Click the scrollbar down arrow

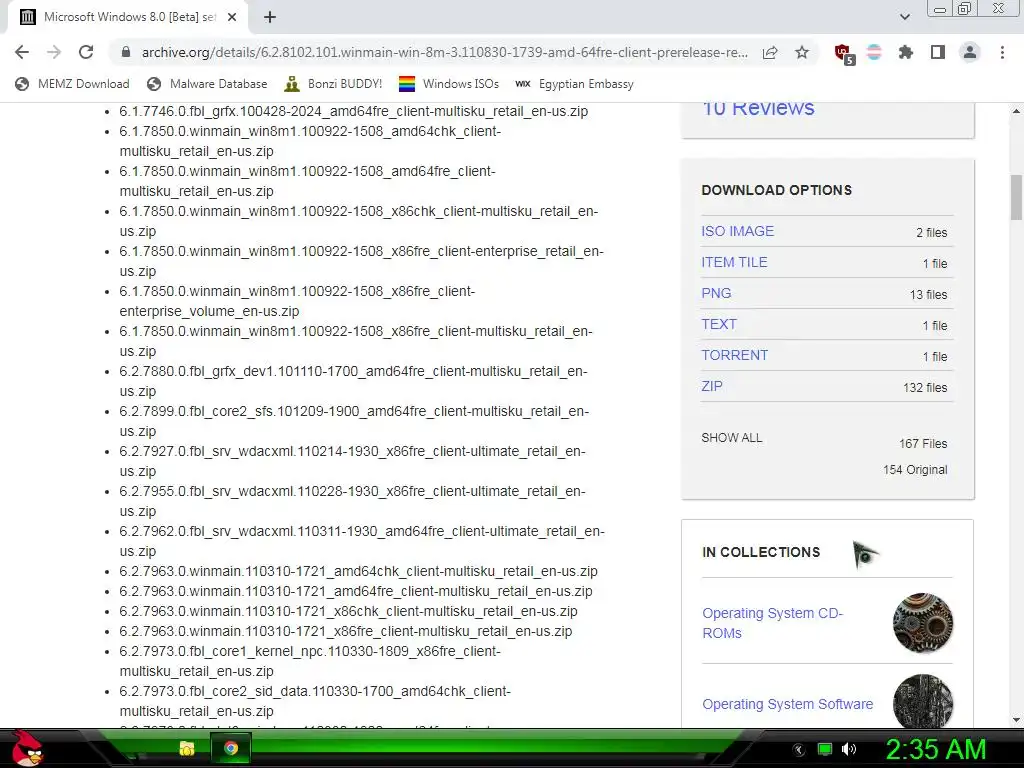(1016, 720)
